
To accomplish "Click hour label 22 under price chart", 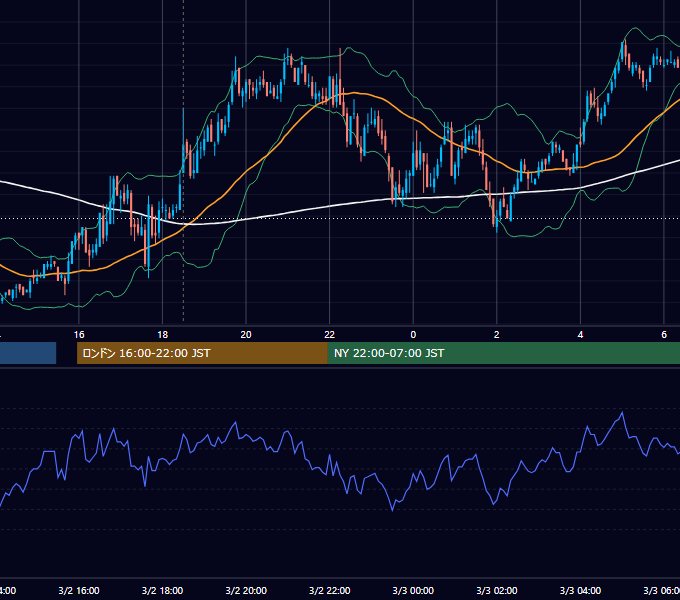I will 330,334.
